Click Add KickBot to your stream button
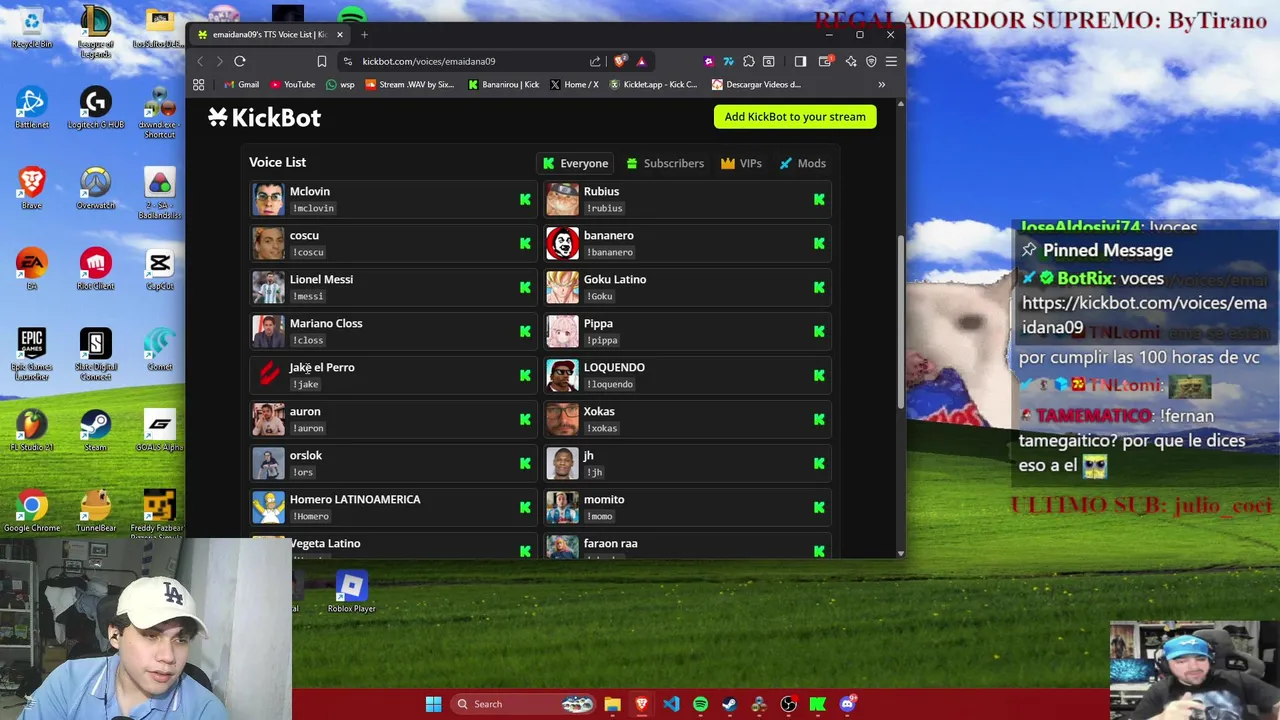 click(x=795, y=117)
